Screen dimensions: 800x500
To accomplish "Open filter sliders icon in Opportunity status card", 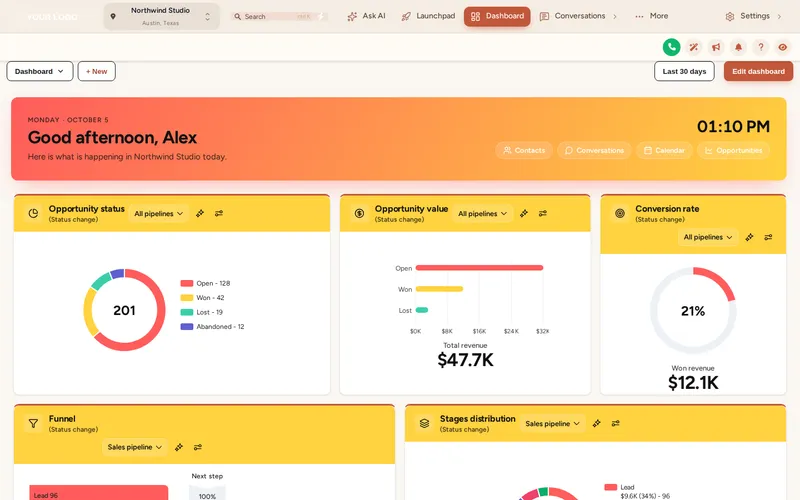I will click(x=219, y=213).
